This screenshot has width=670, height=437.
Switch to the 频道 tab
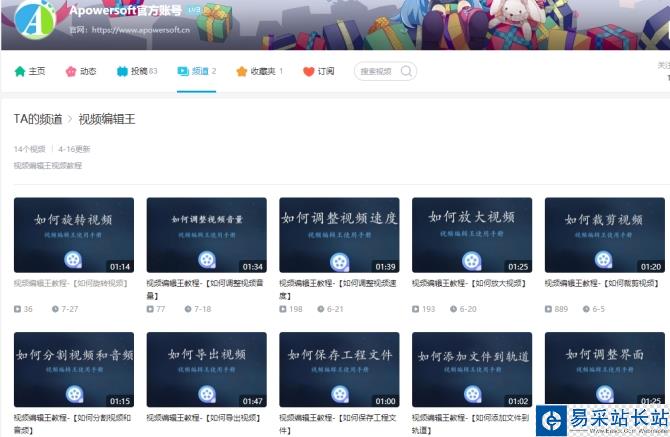tap(196, 72)
